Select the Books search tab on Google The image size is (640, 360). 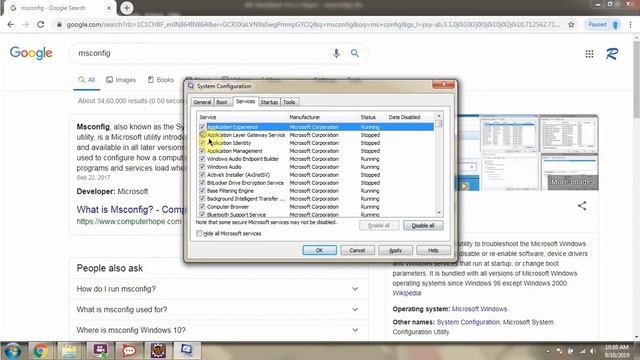pyautogui.click(x=161, y=80)
